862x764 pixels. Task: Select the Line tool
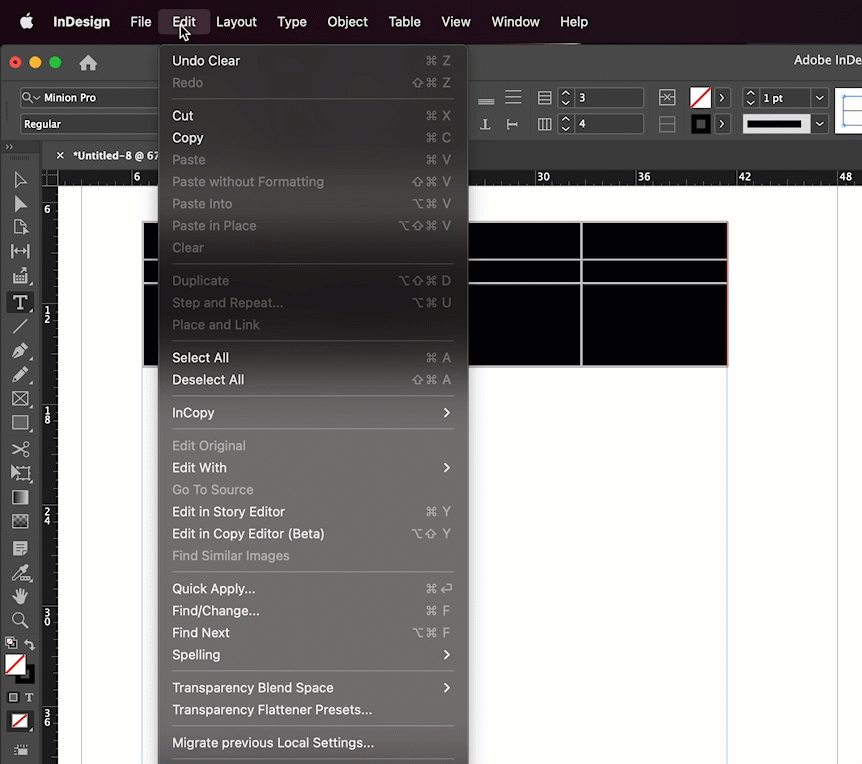20,326
